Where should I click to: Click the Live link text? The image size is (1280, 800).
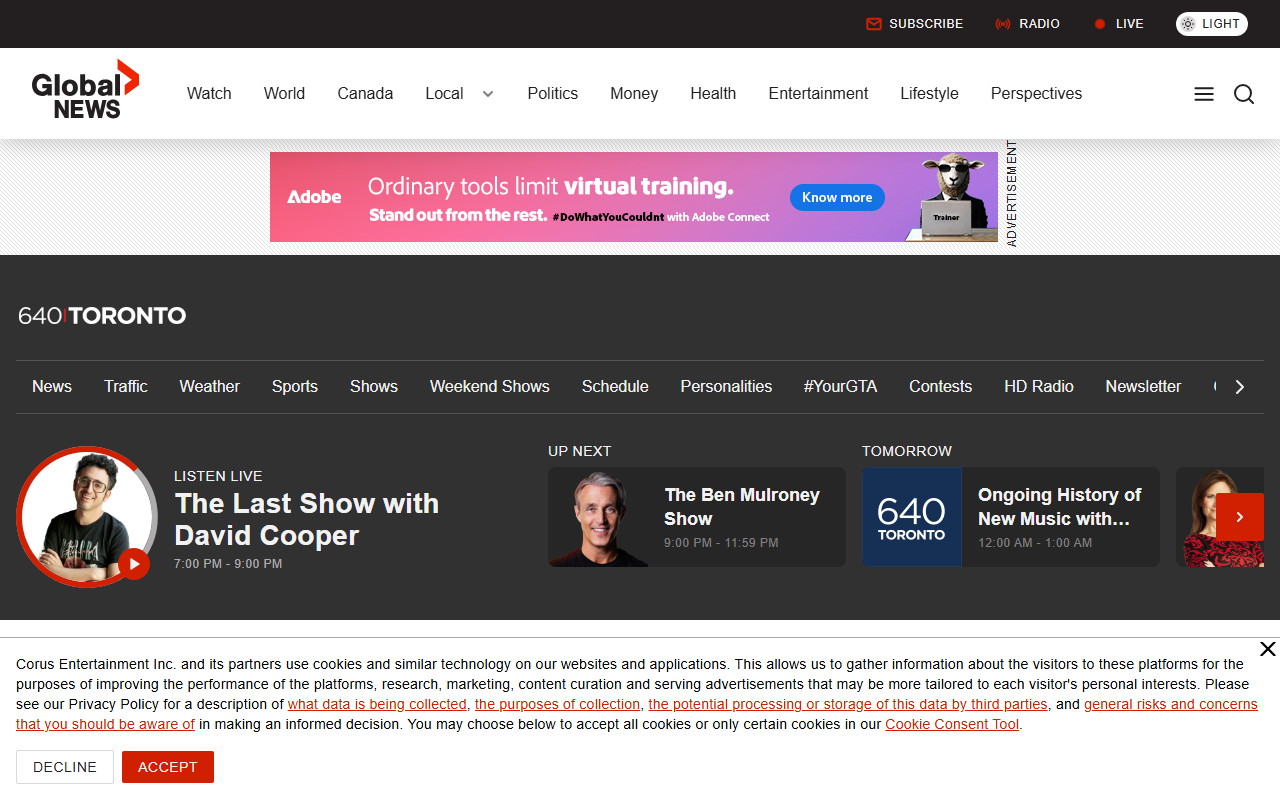tap(1130, 24)
